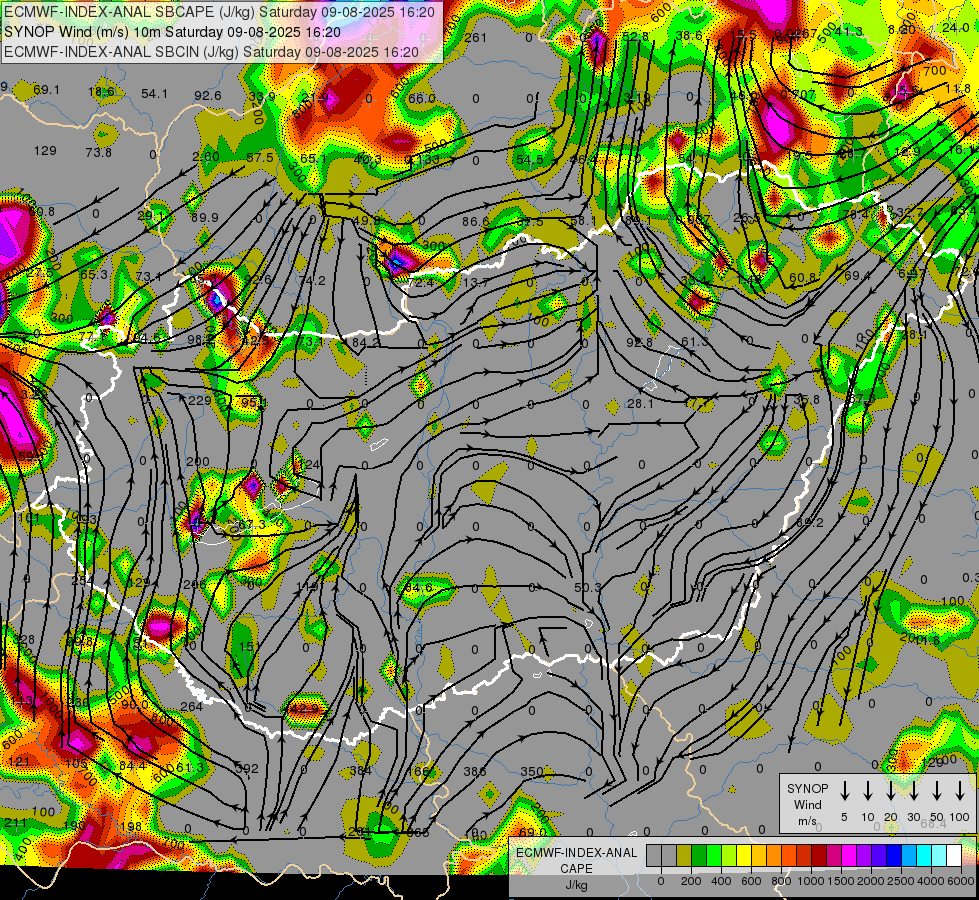Click the map value '350'
This screenshot has width=979, height=900.
coord(531,771)
